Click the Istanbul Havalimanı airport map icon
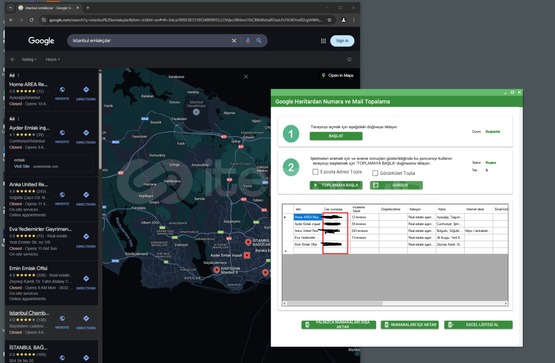This screenshot has height=363, width=555. (x=196, y=112)
